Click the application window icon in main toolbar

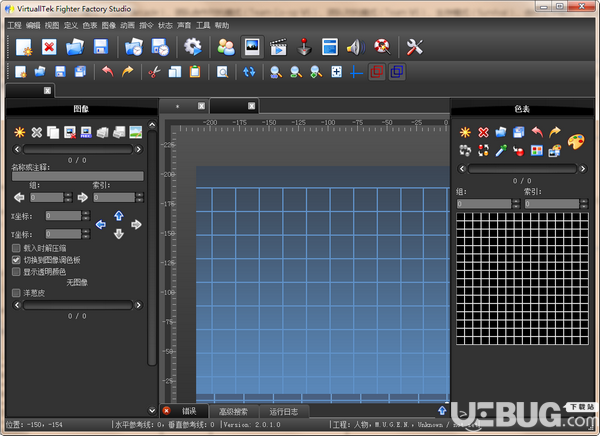(x=330, y=47)
